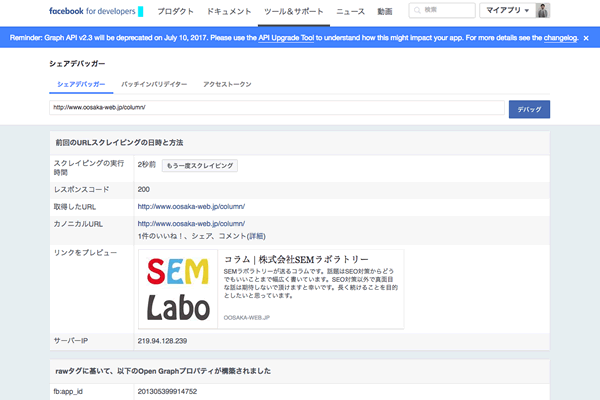Click the facebook for developers logo

96,11
